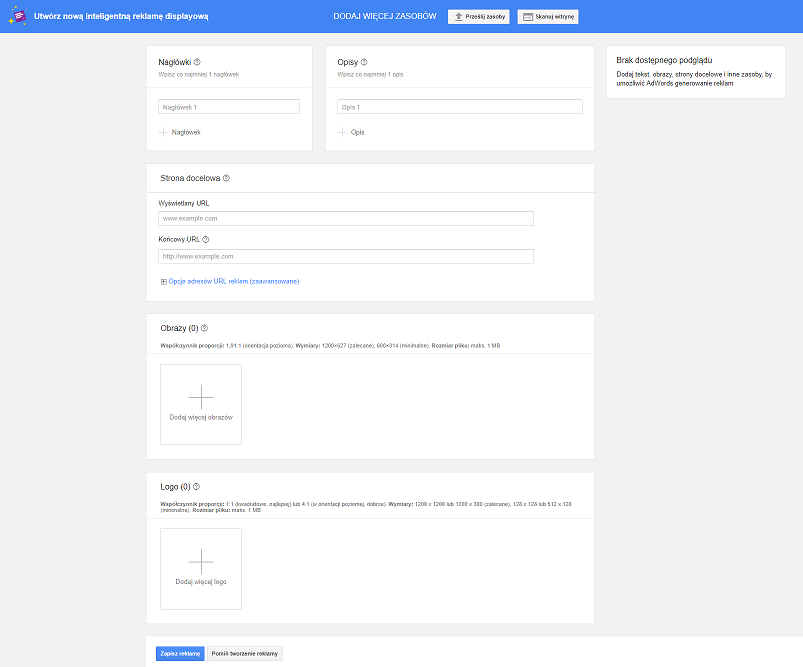Click the upload icon on Prześlij zasoby
Screen dimensions: 803x667
click(458, 16)
